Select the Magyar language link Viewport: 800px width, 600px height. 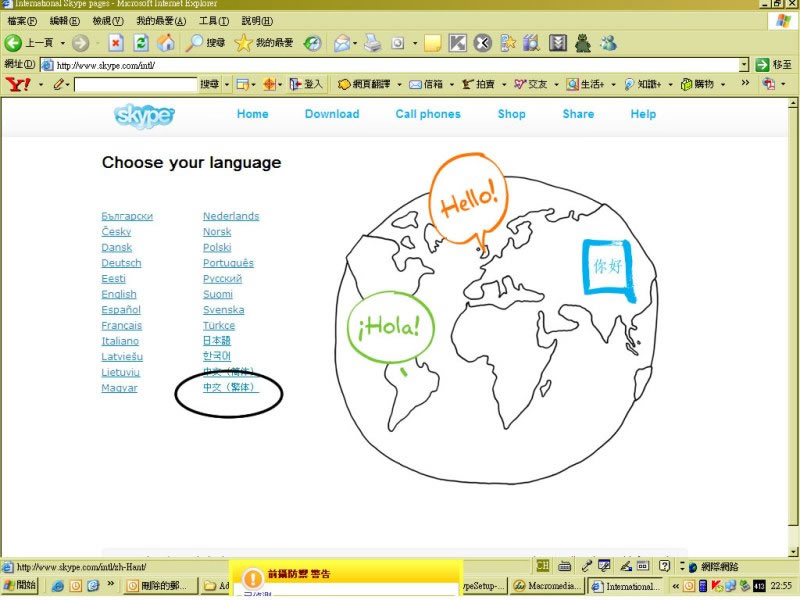tap(119, 388)
